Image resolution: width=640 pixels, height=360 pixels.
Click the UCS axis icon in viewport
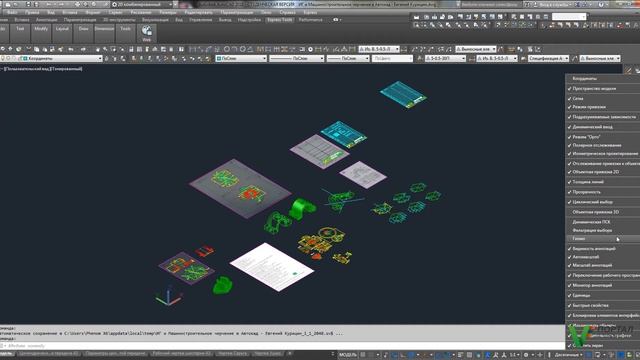pyautogui.click(x=168, y=297)
